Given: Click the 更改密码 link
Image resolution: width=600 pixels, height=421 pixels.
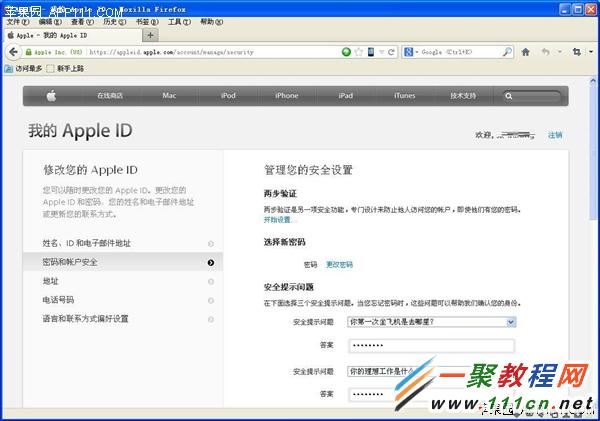Looking at the screenshot, I should (x=339, y=264).
